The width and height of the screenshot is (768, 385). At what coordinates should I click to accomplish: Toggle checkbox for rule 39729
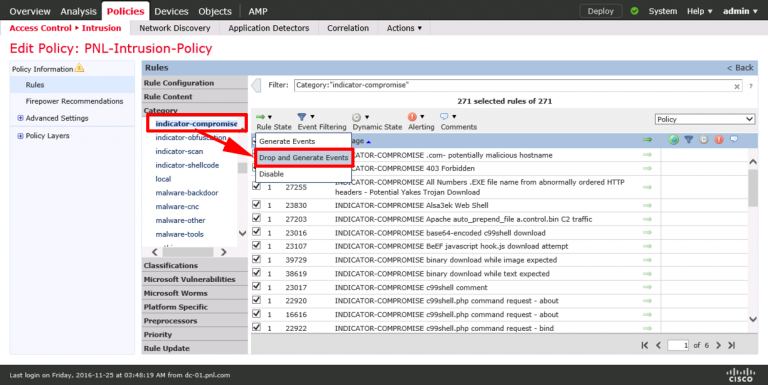(x=256, y=259)
